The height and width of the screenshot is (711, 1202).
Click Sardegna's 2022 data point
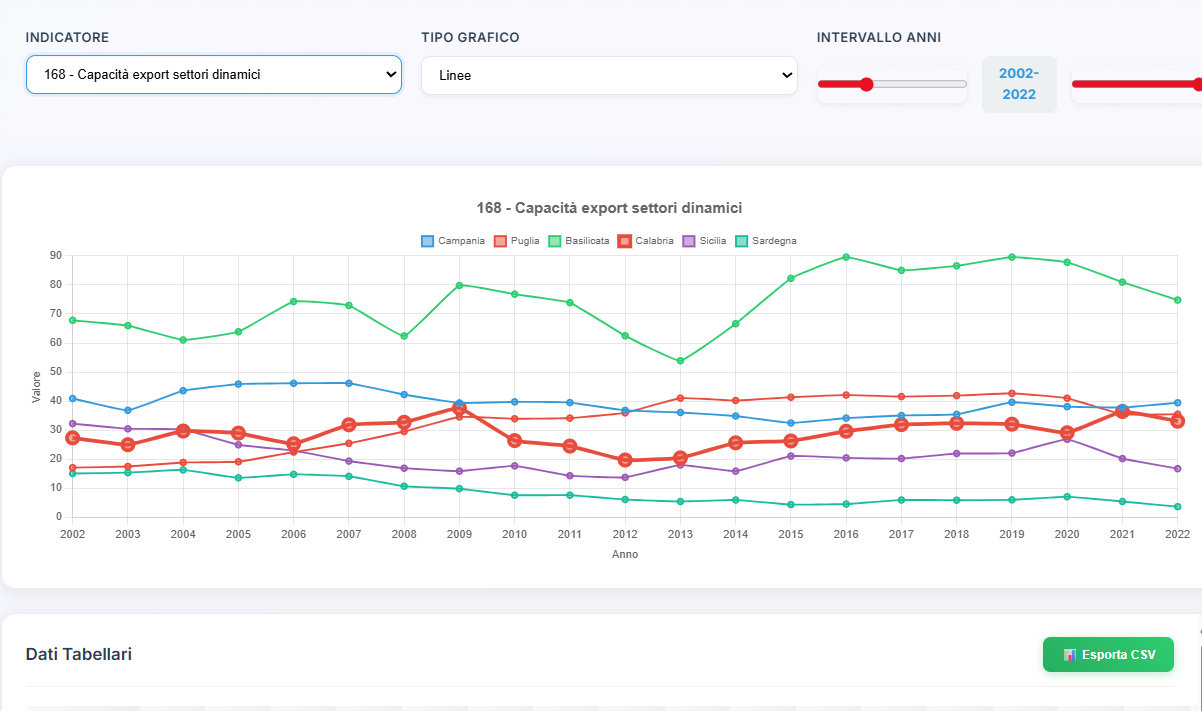[1177, 507]
